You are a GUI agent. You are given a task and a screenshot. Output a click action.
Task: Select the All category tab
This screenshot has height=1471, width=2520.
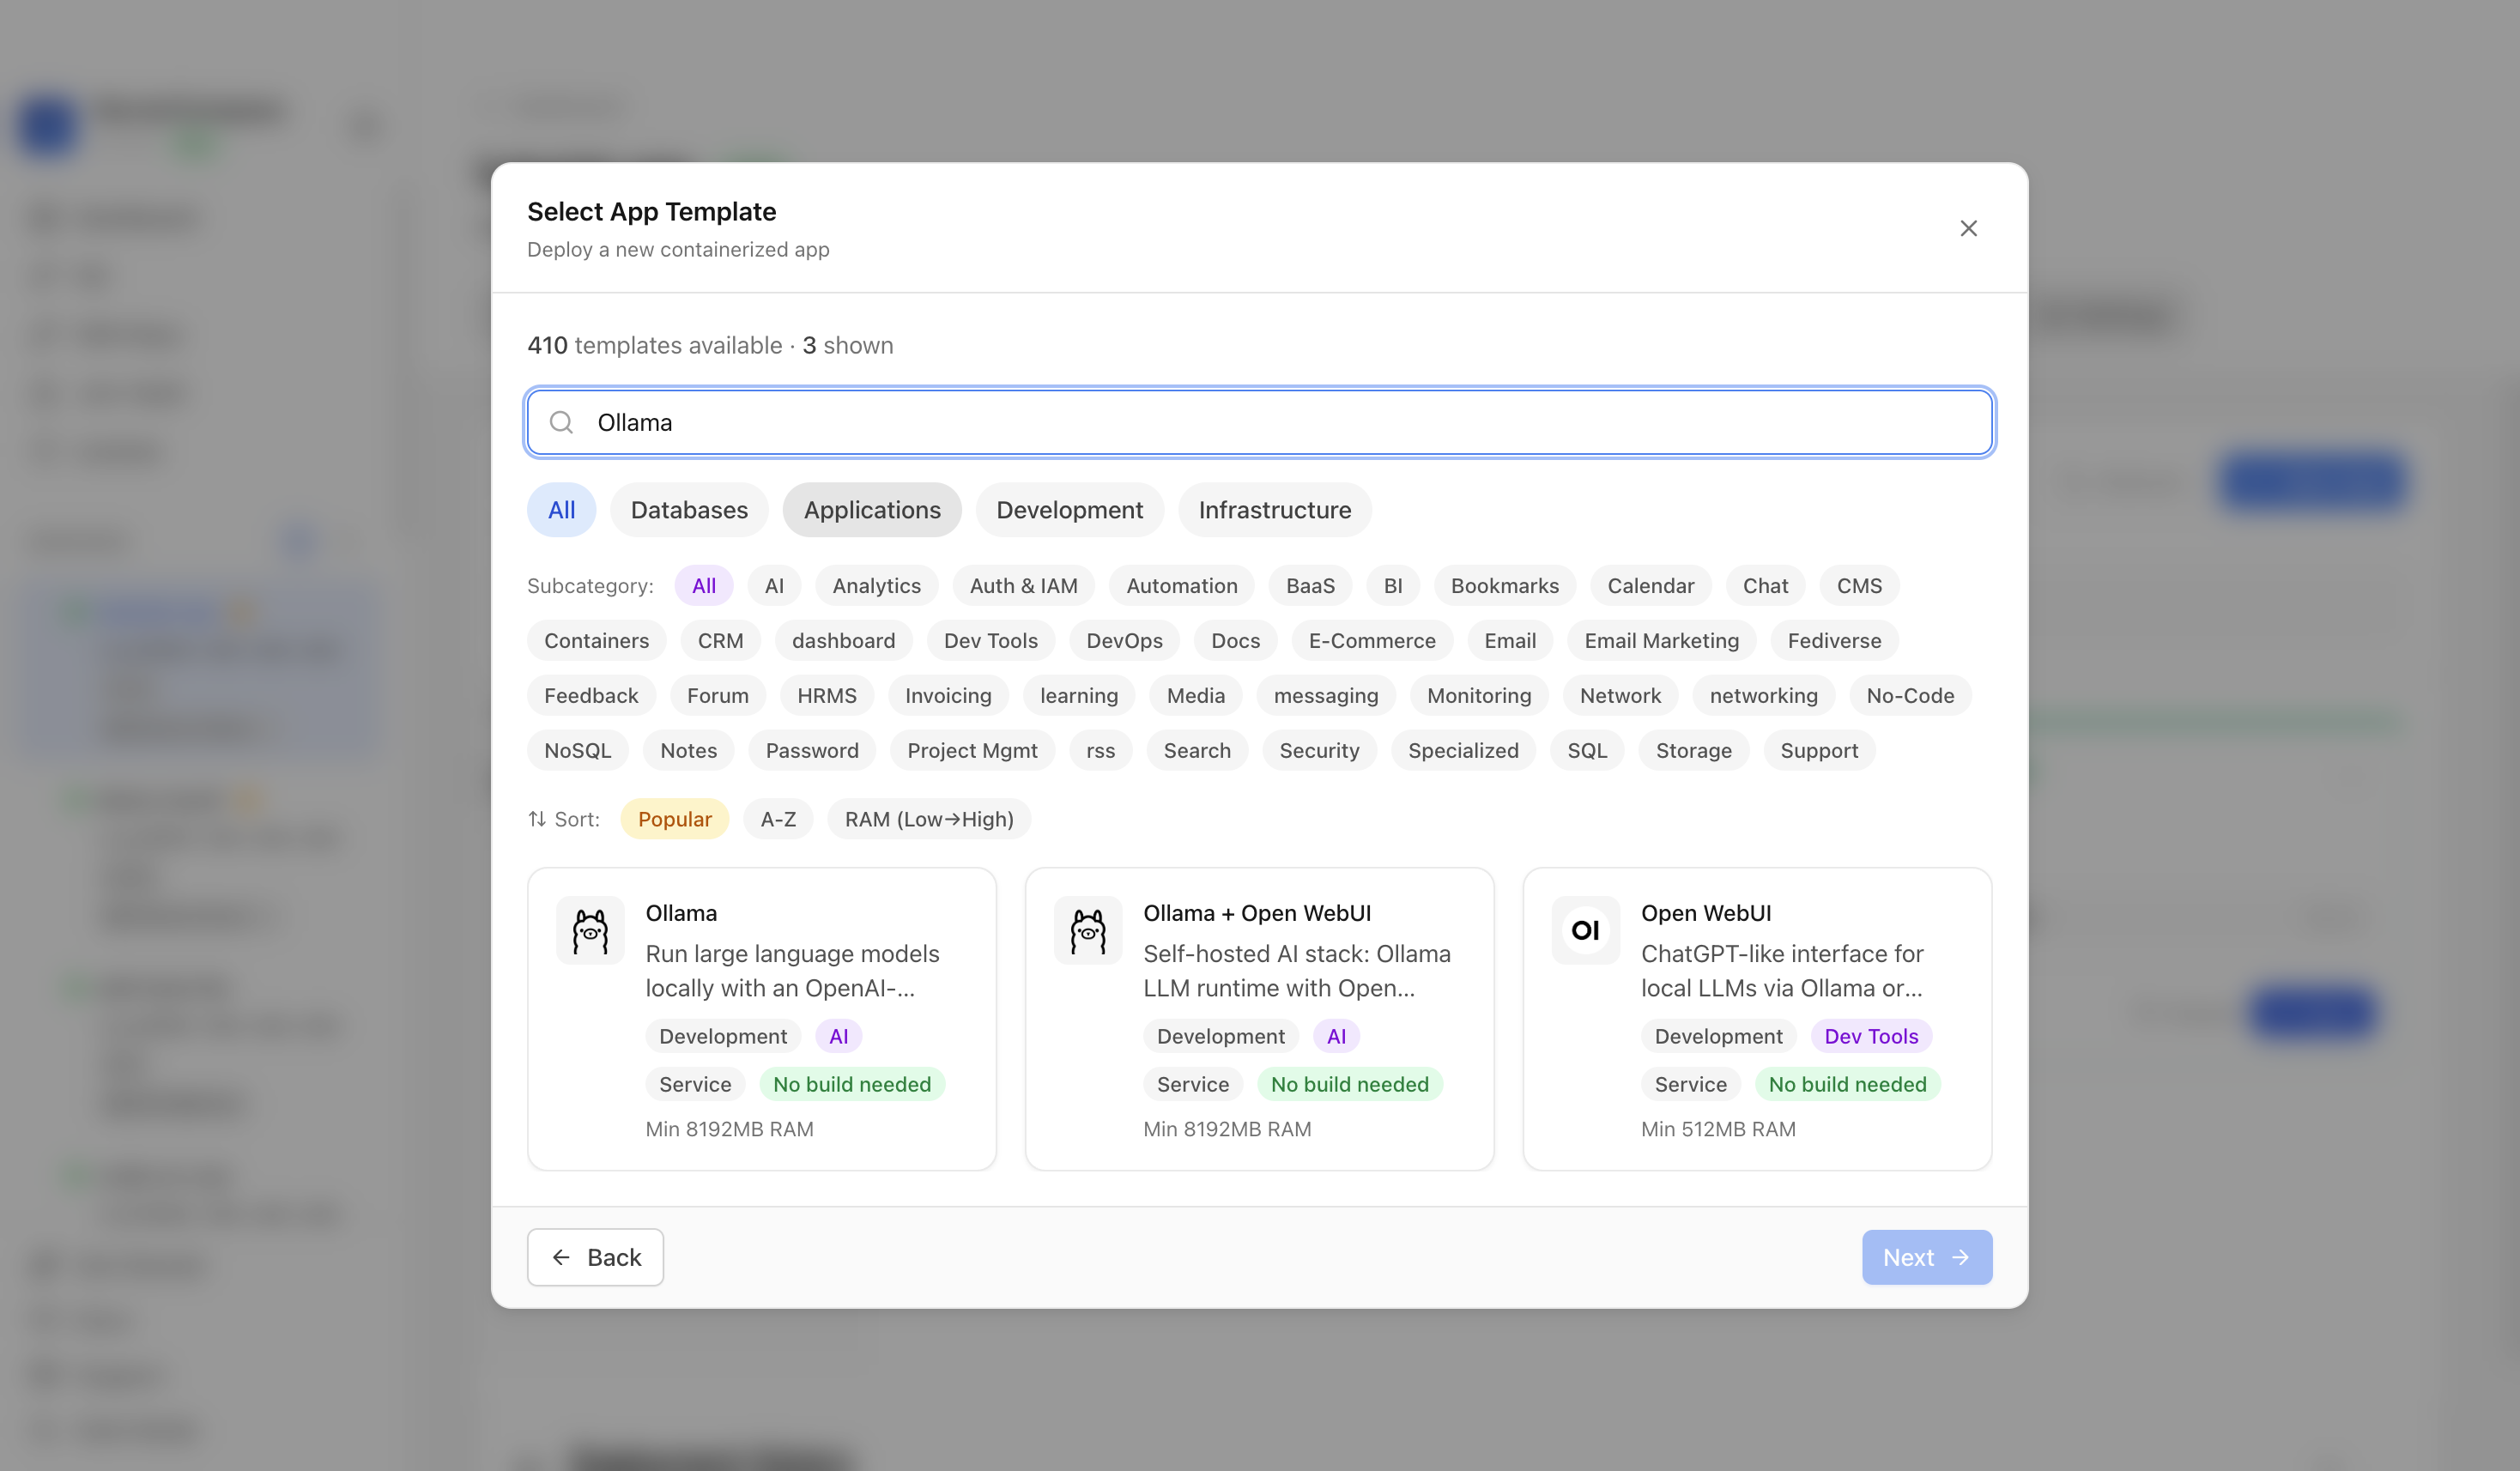[561, 510]
